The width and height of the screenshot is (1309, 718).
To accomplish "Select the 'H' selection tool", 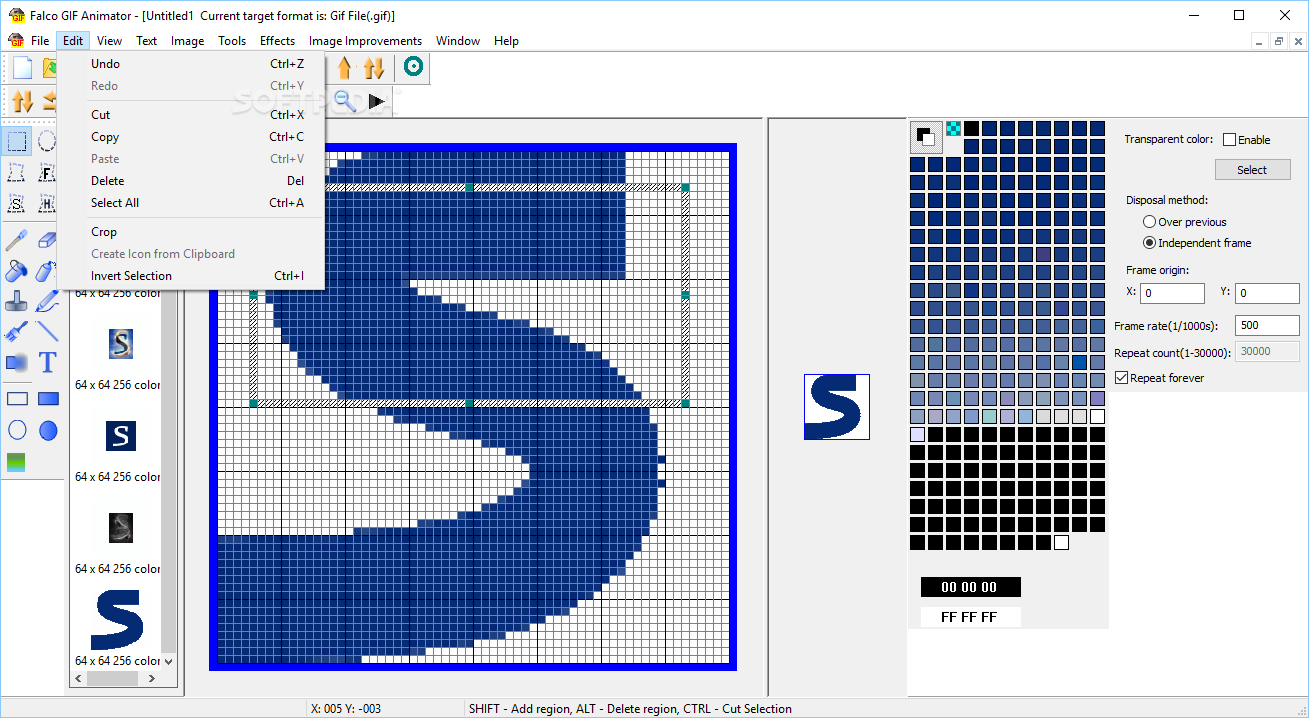I will tap(47, 203).
